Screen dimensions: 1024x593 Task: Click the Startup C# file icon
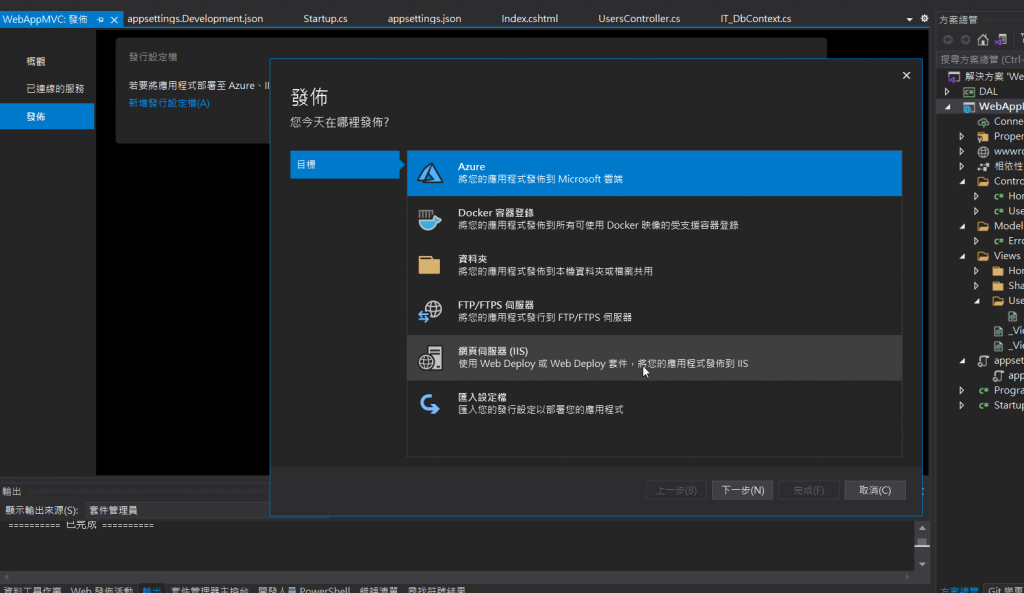tap(983, 406)
